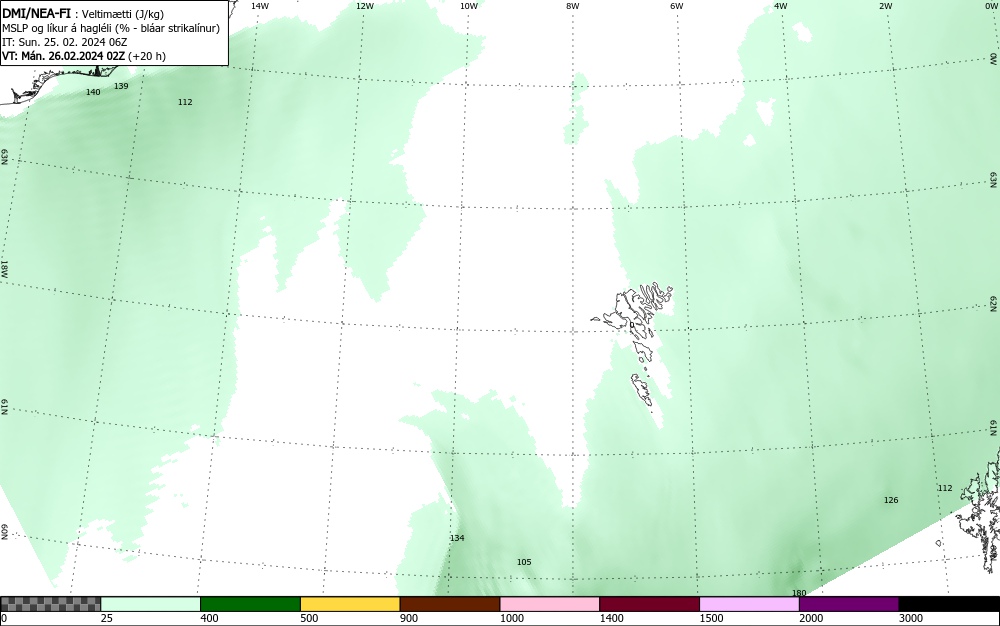Click the light purple 1500–2000 legend swatch
The width and height of the screenshot is (1000, 626).
(749, 604)
